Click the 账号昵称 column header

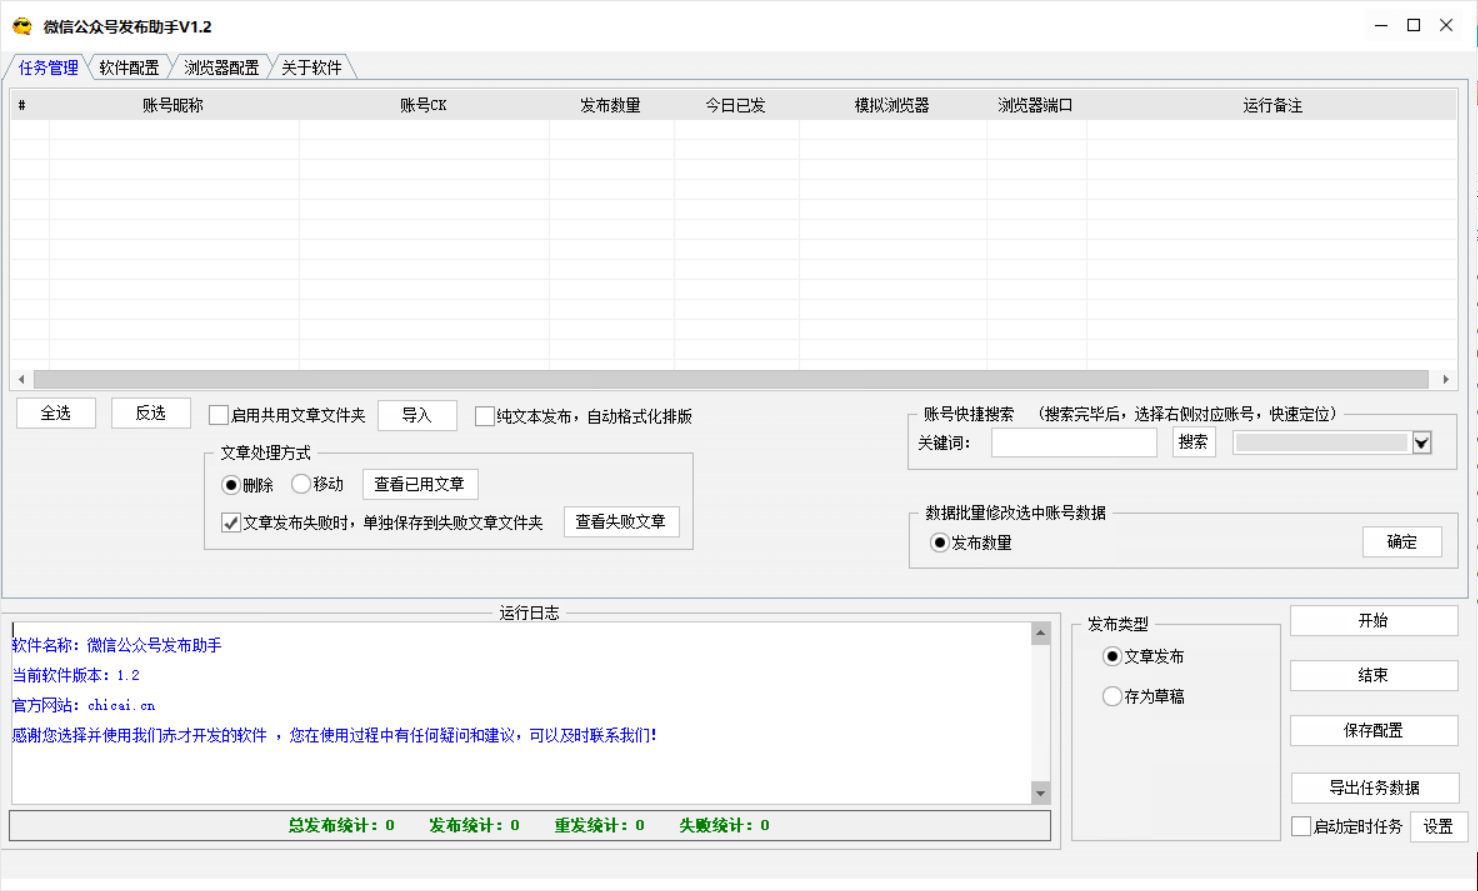173,105
